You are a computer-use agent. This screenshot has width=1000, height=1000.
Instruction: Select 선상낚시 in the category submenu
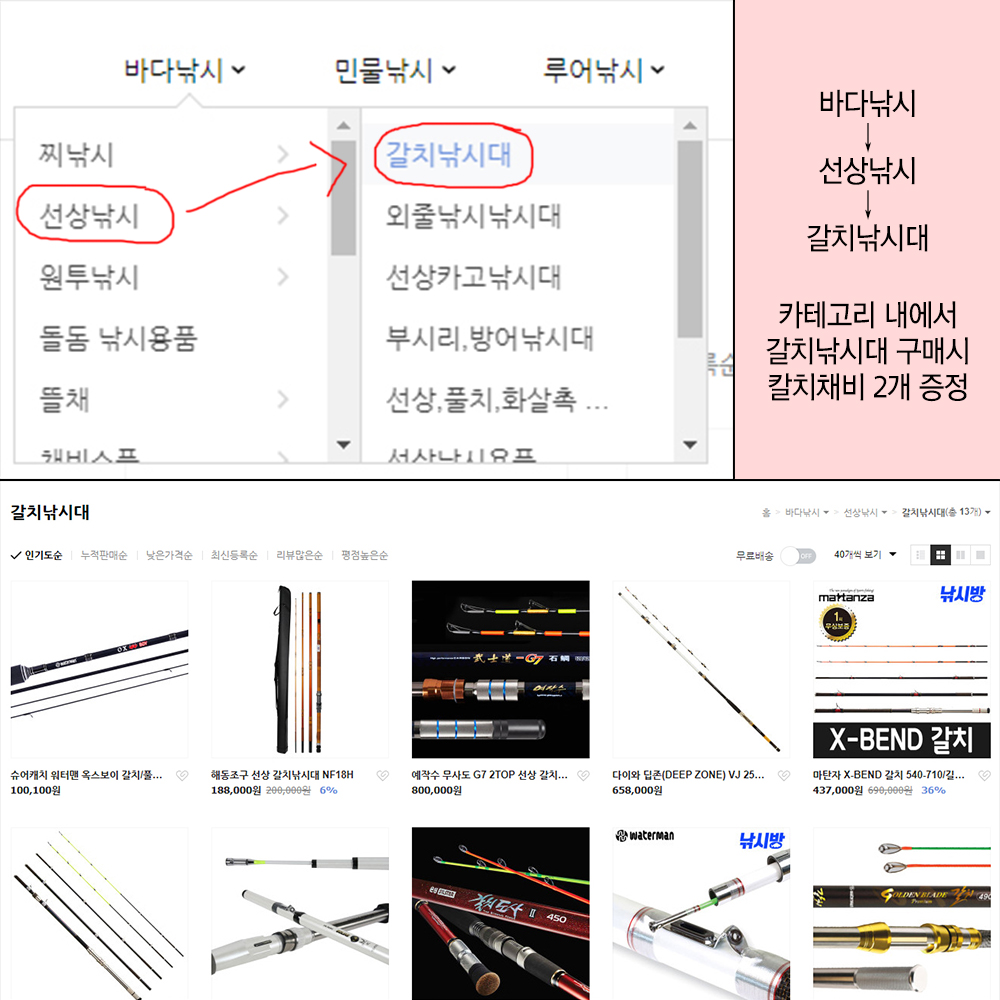pos(89,216)
